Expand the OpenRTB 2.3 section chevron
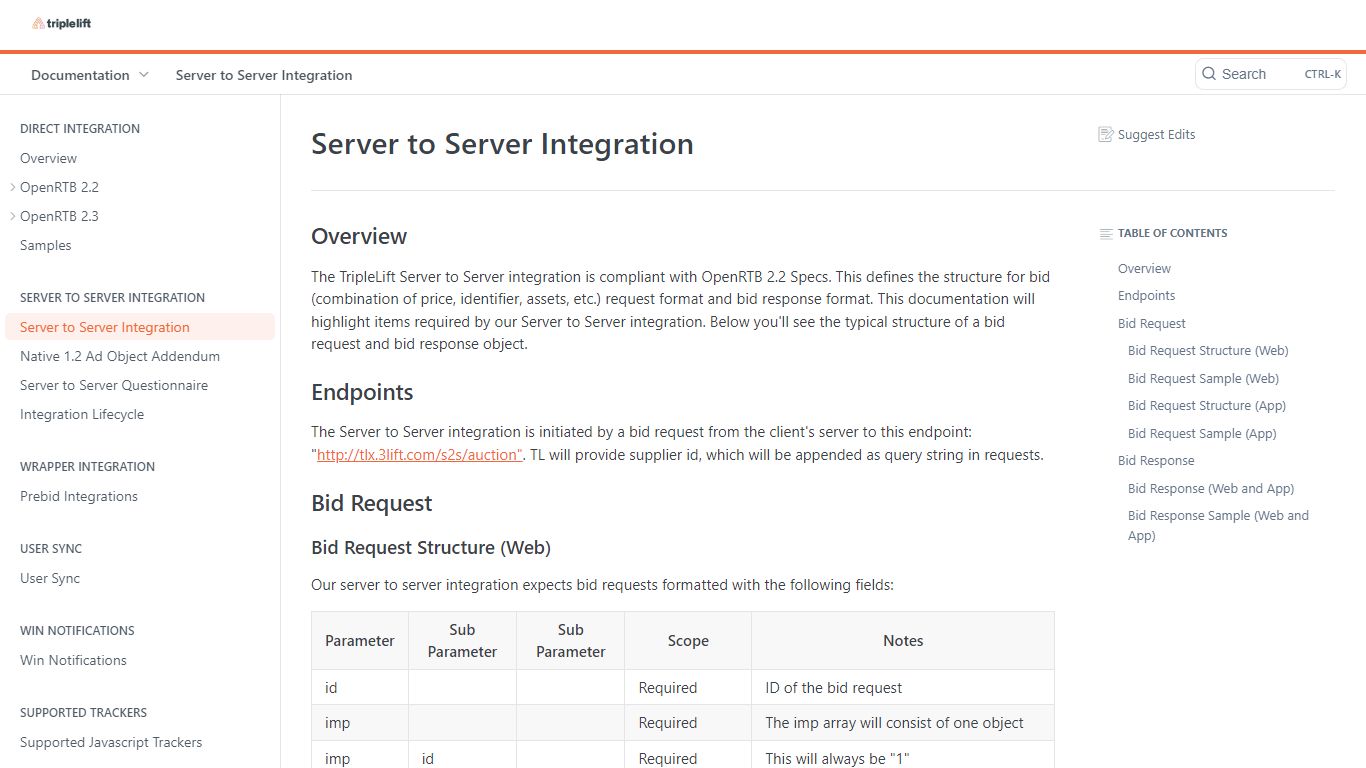 (x=12, y=216)
